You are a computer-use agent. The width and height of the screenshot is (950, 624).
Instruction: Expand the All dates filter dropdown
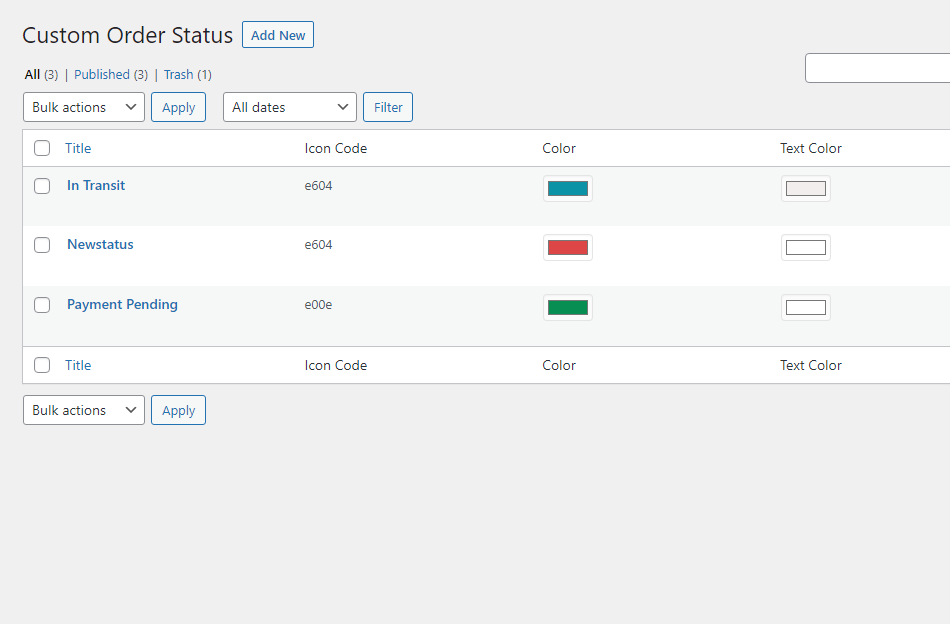point(289,107)
